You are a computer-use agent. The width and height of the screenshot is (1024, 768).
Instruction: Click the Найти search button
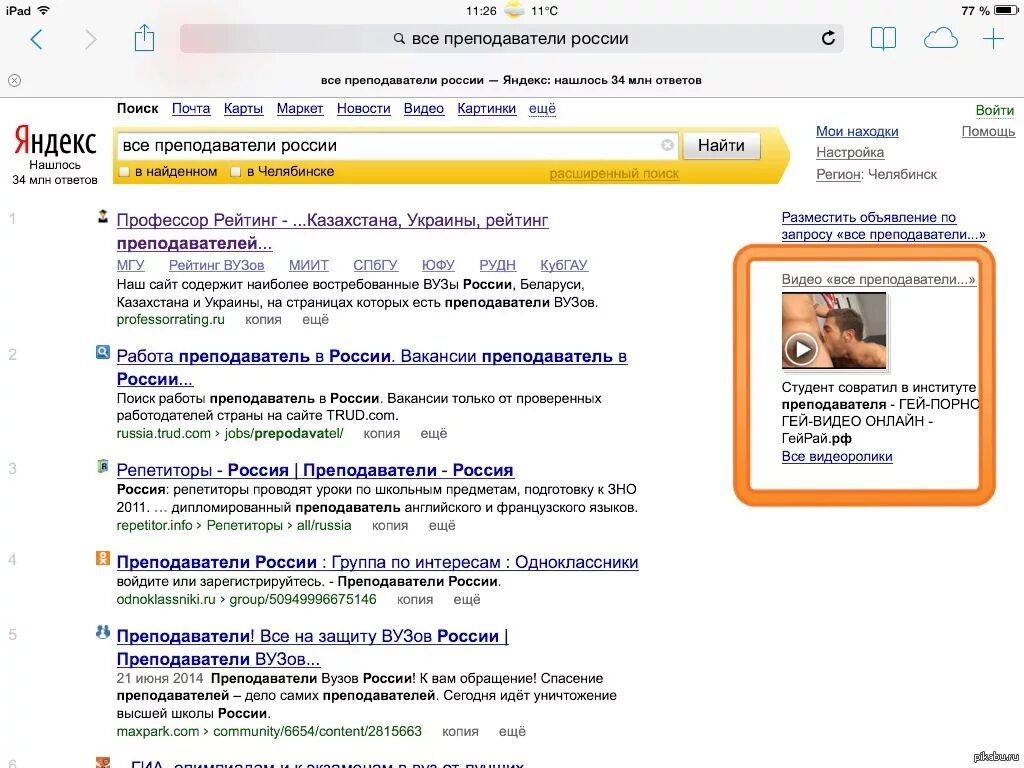pyautogui.click(x=721, y=145)
